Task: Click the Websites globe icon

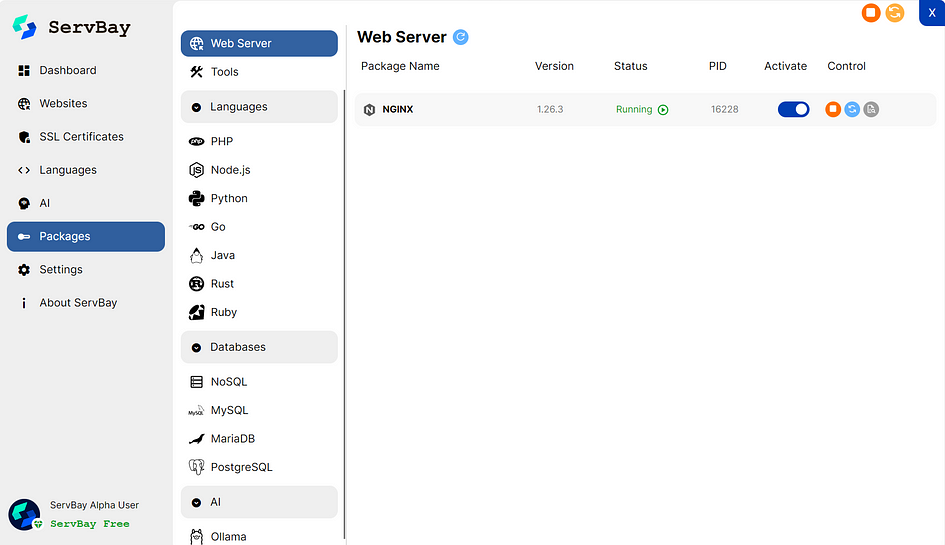Action: (x=24, y=104)
